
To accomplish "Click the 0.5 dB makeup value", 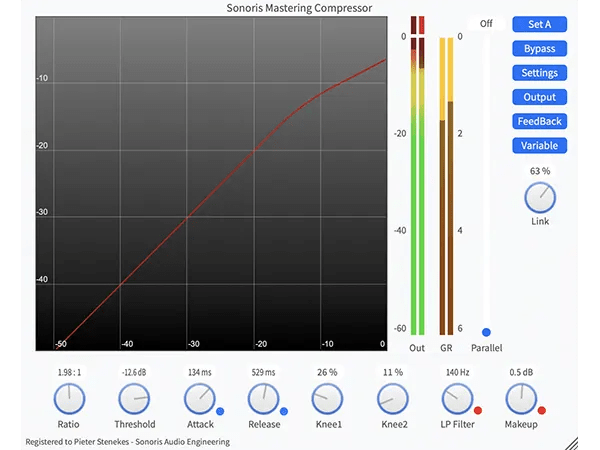I will tap(521, 372).
